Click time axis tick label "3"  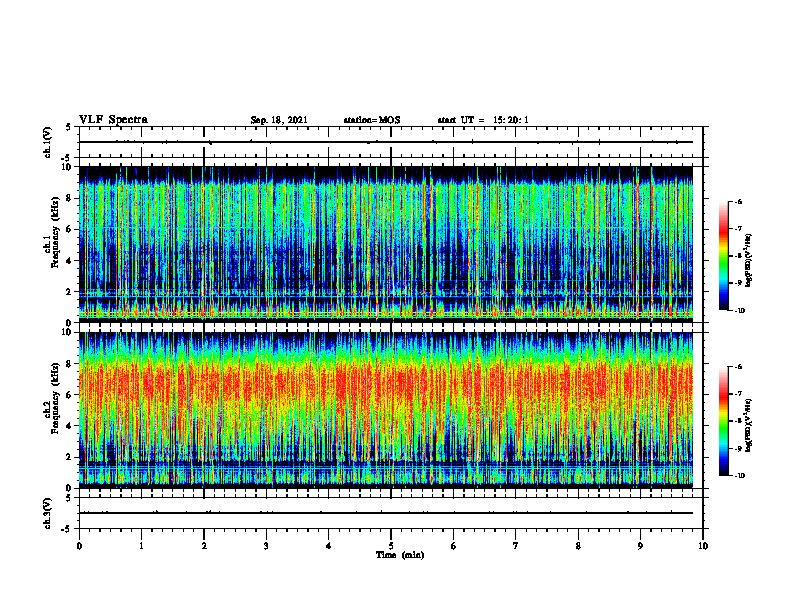click(x=266, y=546)
